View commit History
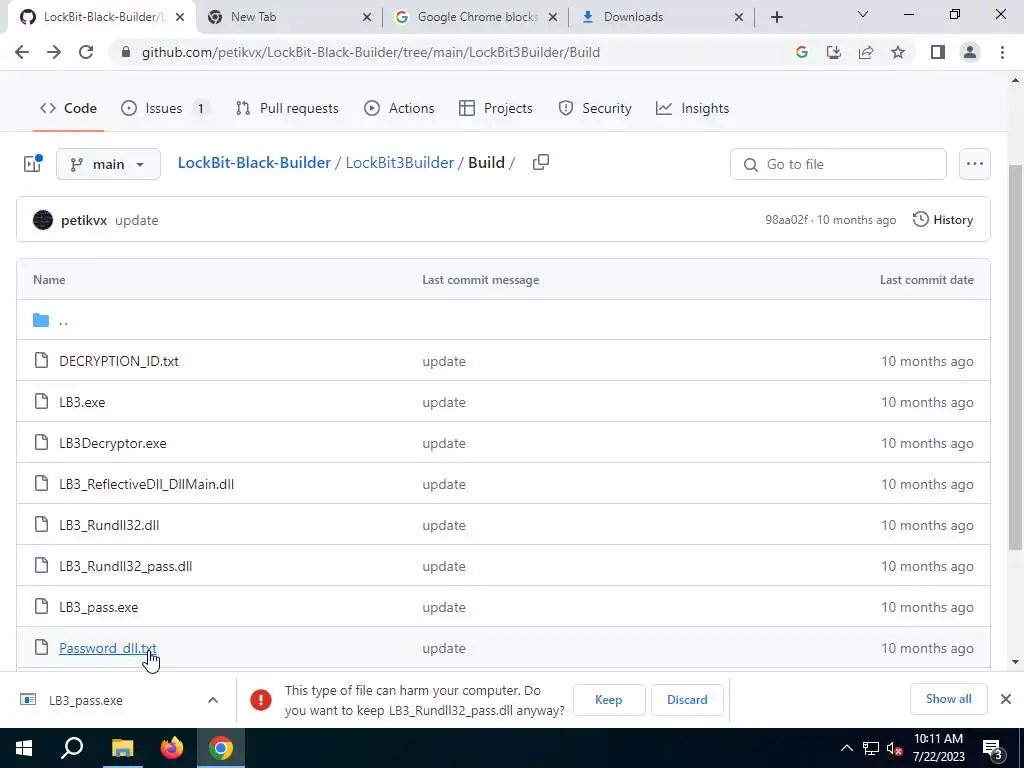1024x768 pixels. (x=943, y=219)
